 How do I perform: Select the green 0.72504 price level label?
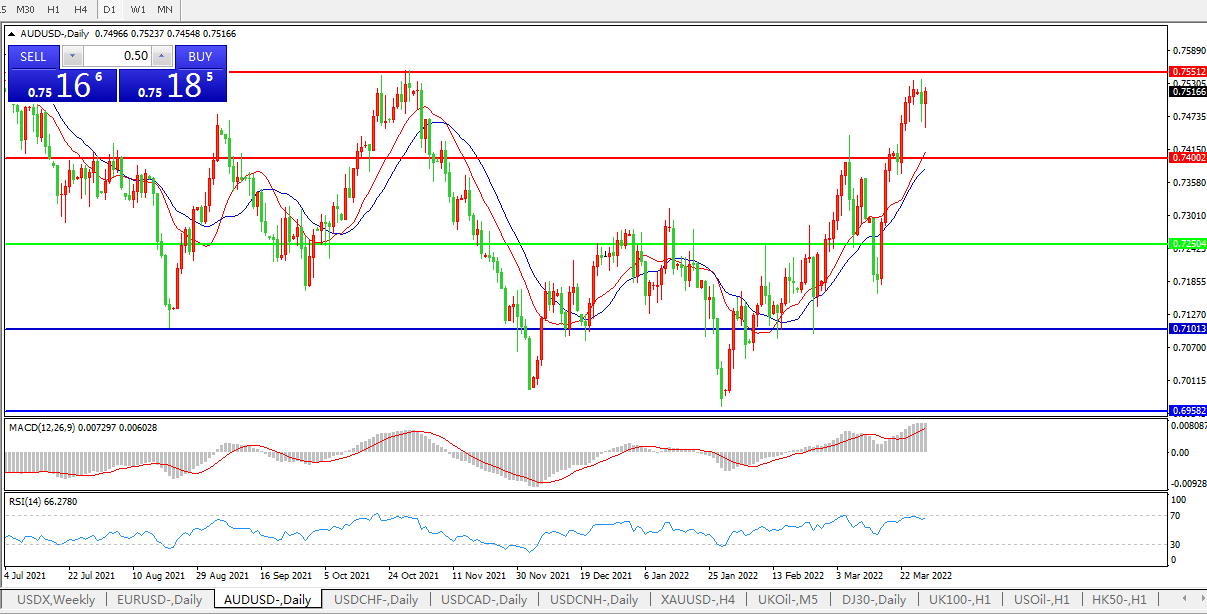coord(1188,244)
